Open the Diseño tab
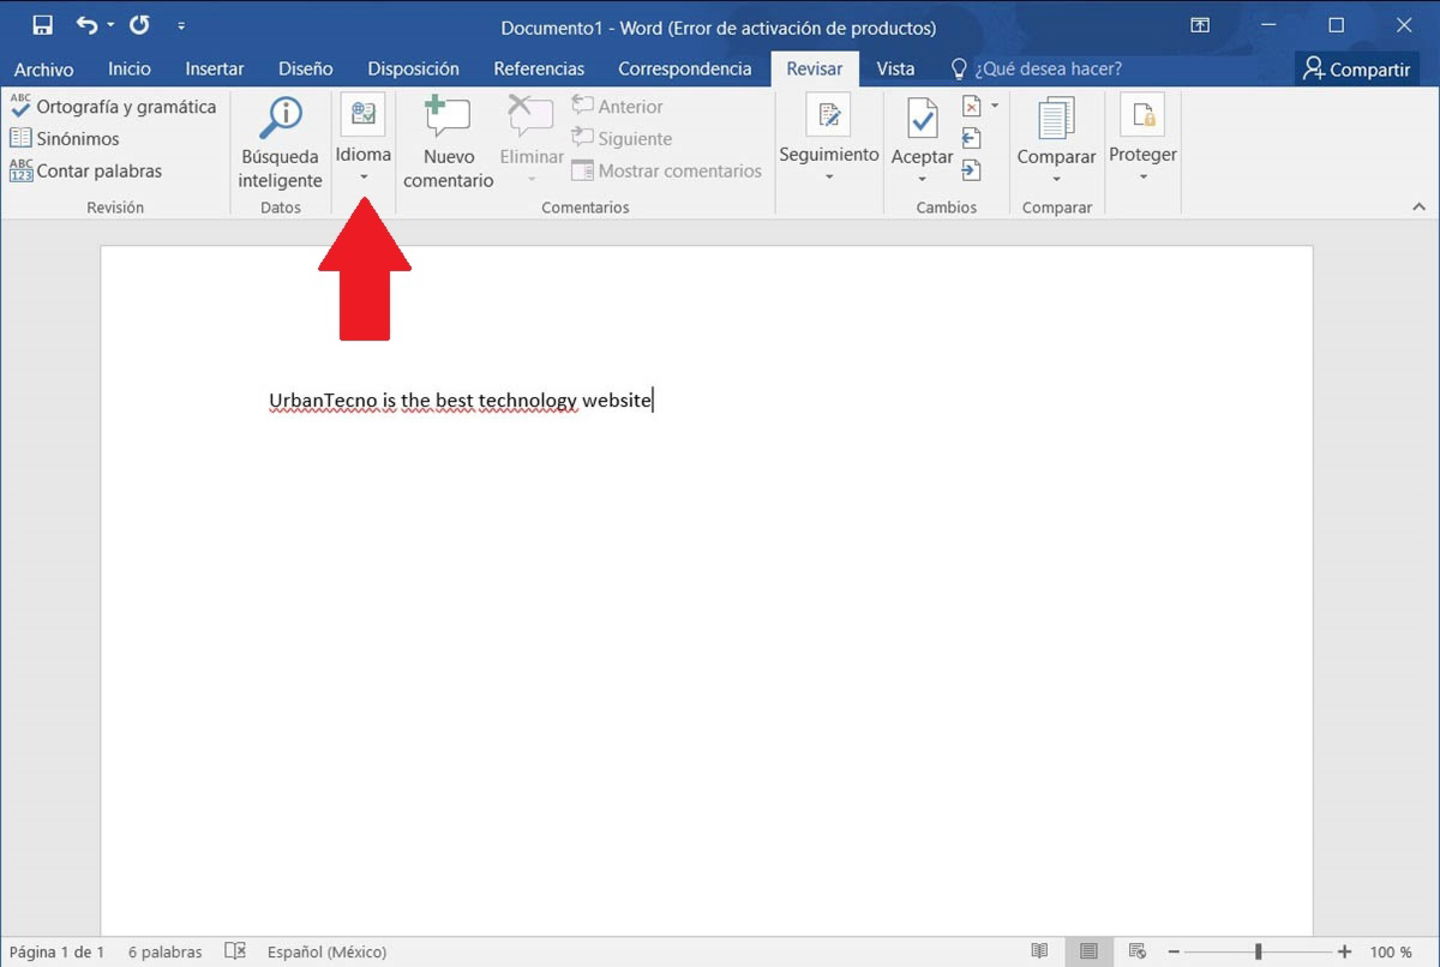 pyautogui.click(x=305, y=69)
